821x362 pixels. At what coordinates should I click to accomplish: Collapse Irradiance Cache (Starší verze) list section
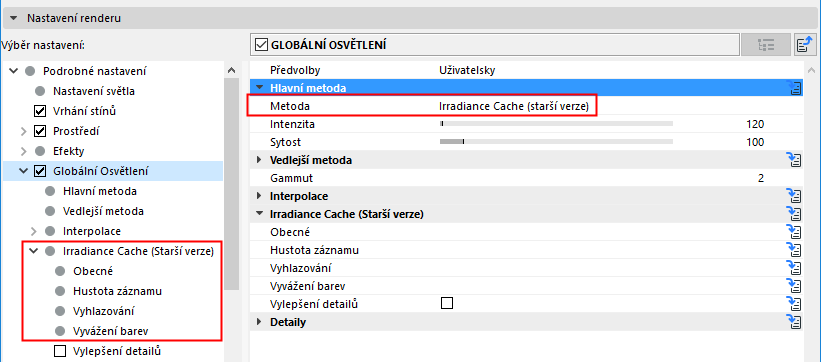point(259,214)
